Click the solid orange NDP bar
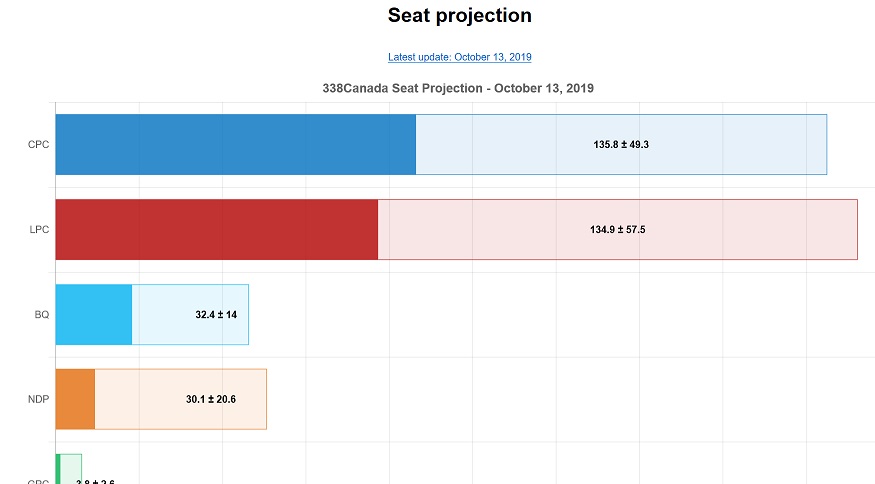The width and height of the screenshot is (875, 484). click(75, 399)
